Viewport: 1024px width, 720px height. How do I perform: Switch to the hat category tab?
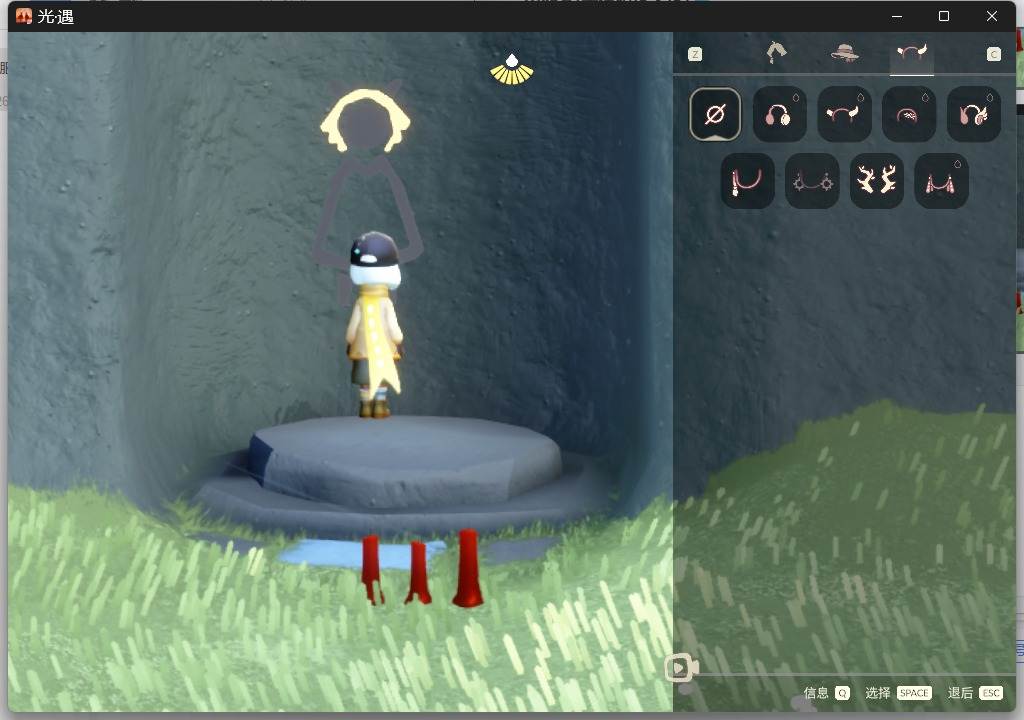pos(844,52)
